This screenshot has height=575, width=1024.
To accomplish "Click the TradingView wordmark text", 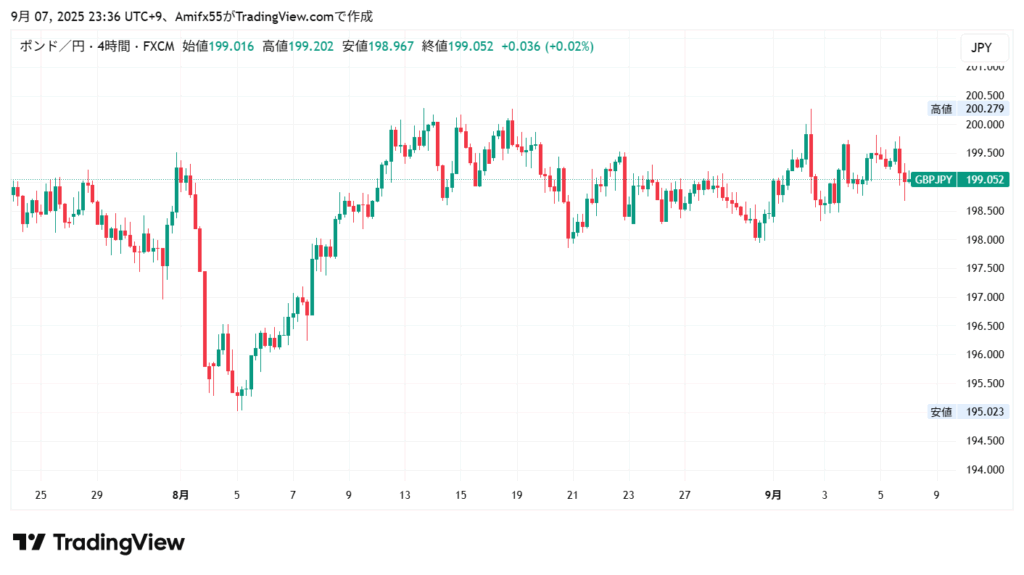I will click(118, 543).
